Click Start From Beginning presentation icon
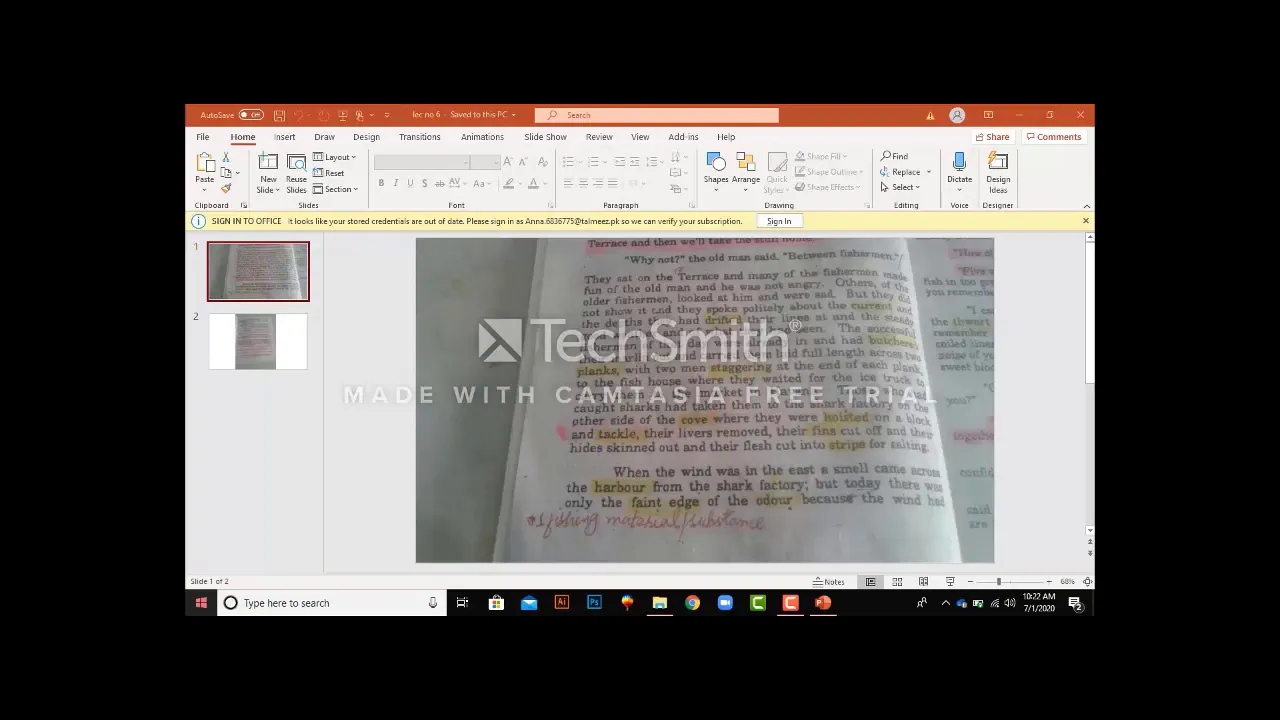Viewport: 1280px width, 720px height. pyautogui.click(x=343, y=115)
